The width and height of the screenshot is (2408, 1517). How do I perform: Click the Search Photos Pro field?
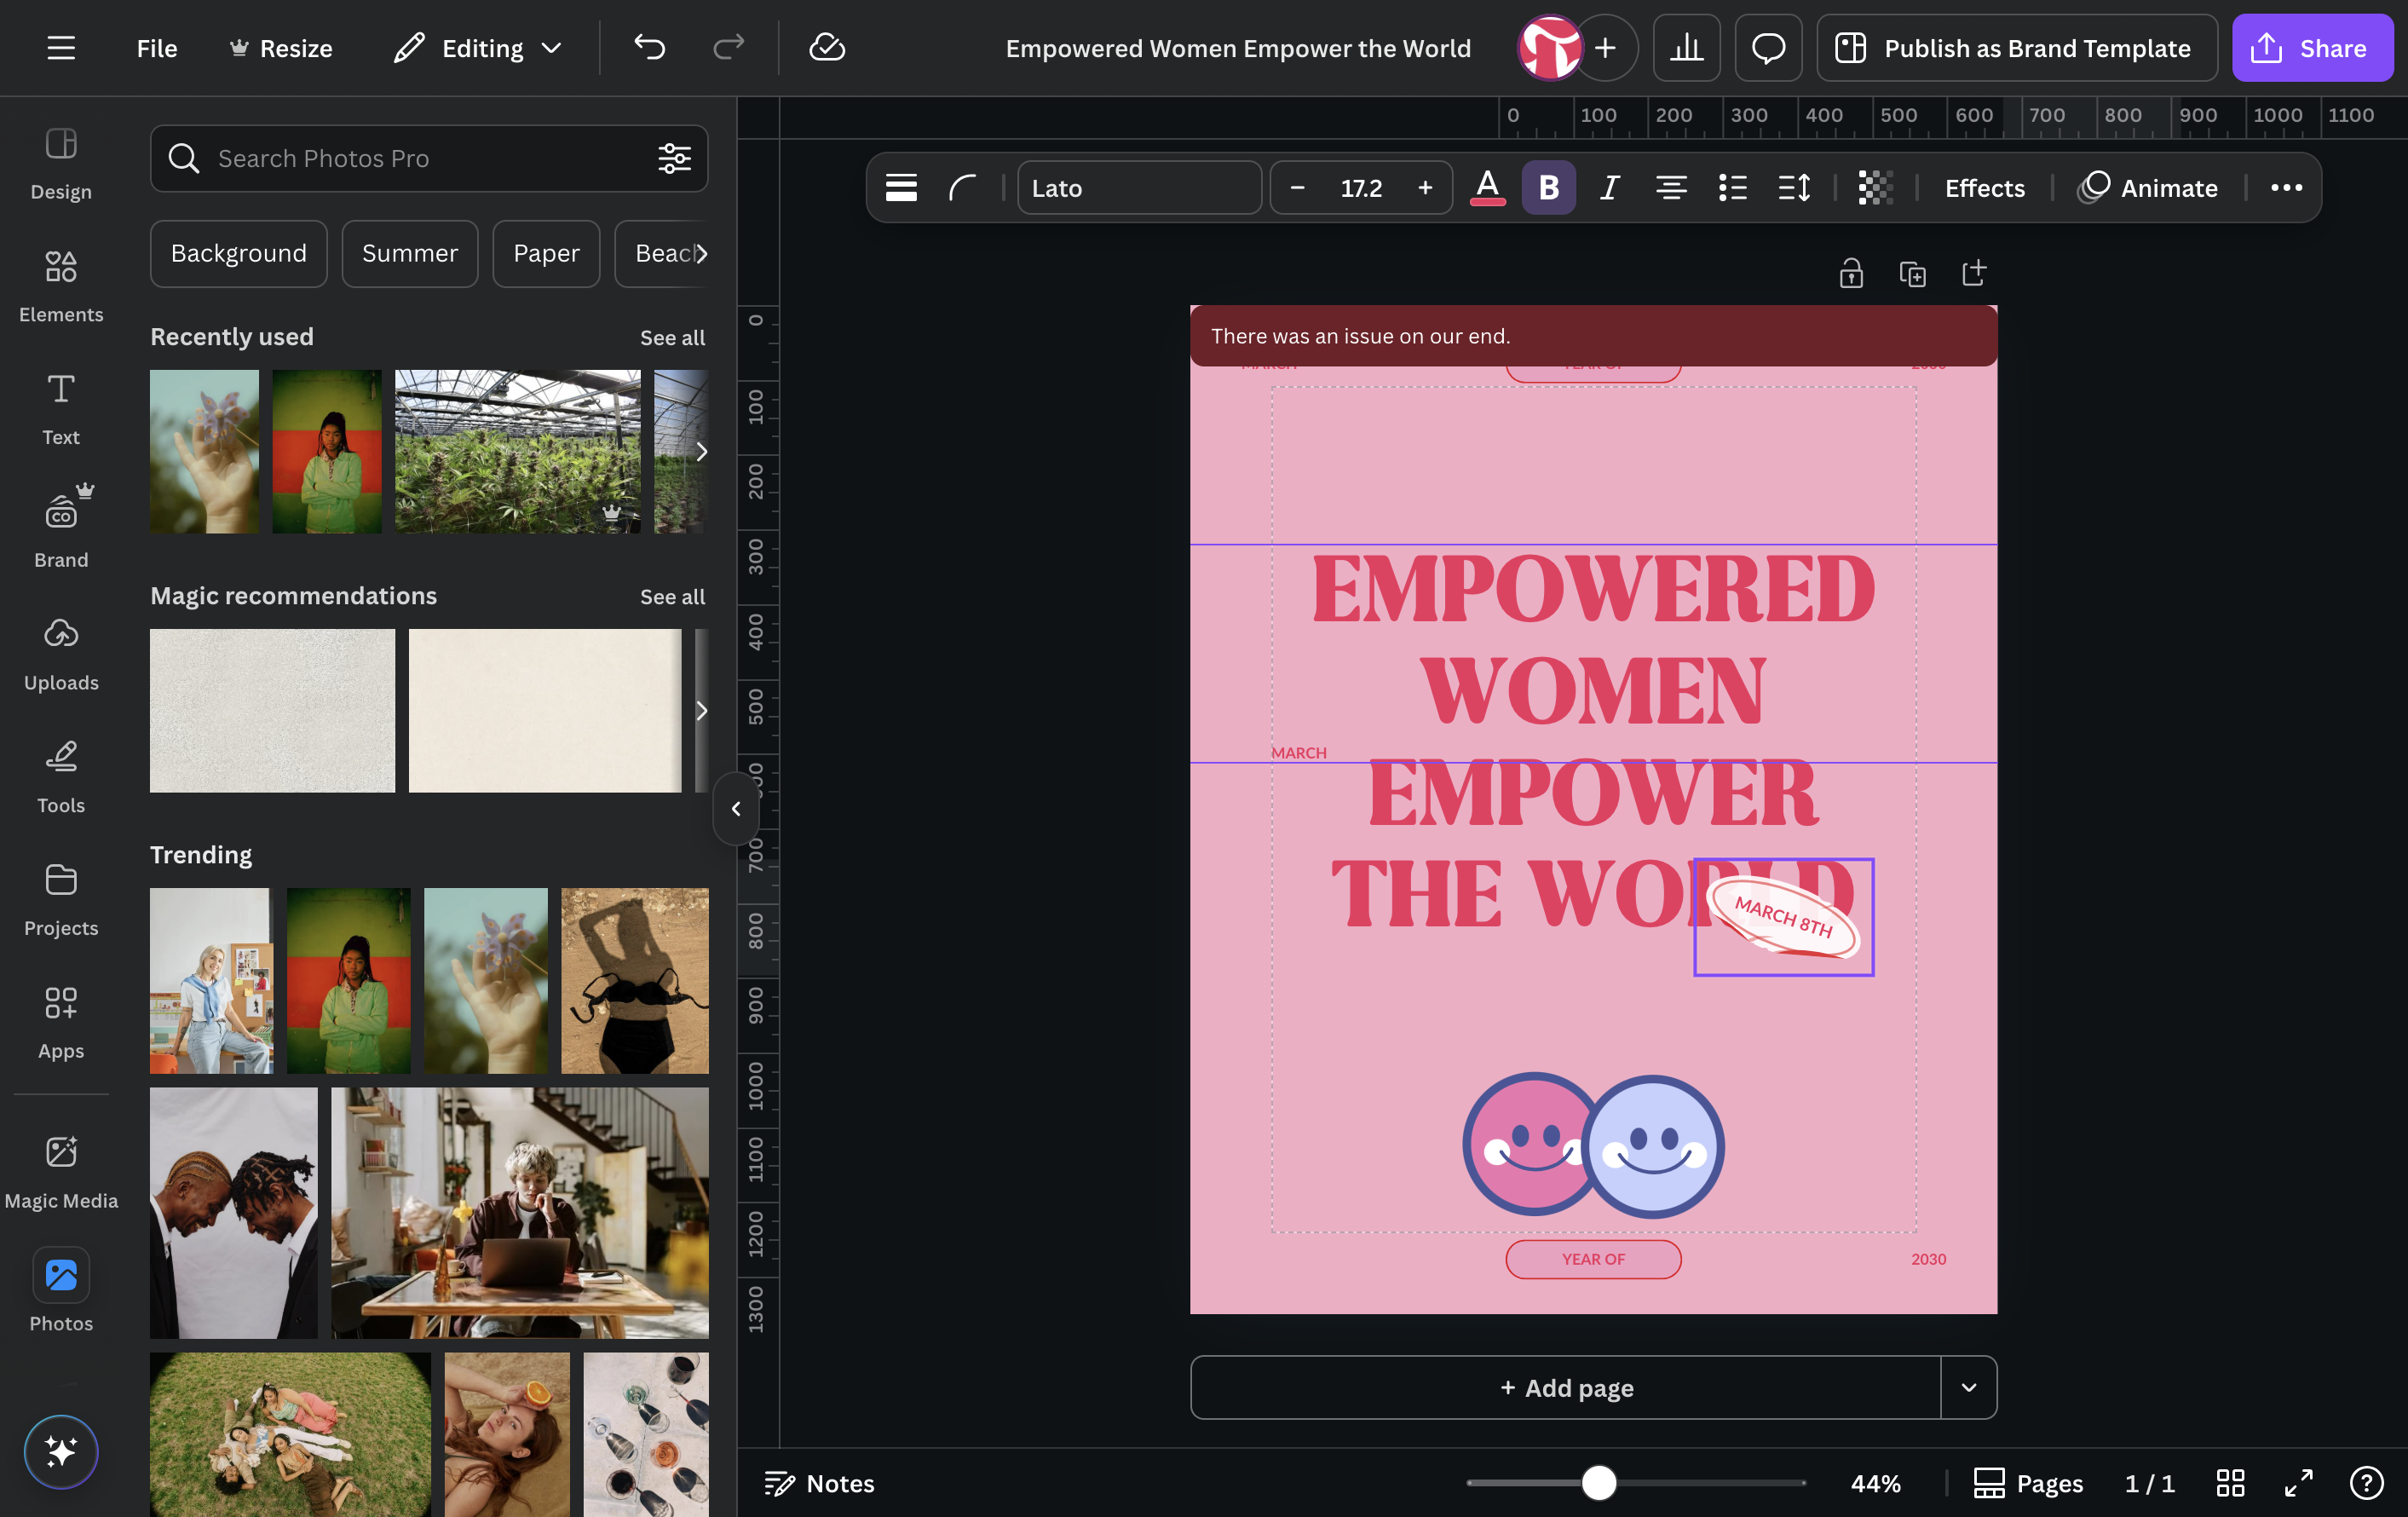coord(429,158)
